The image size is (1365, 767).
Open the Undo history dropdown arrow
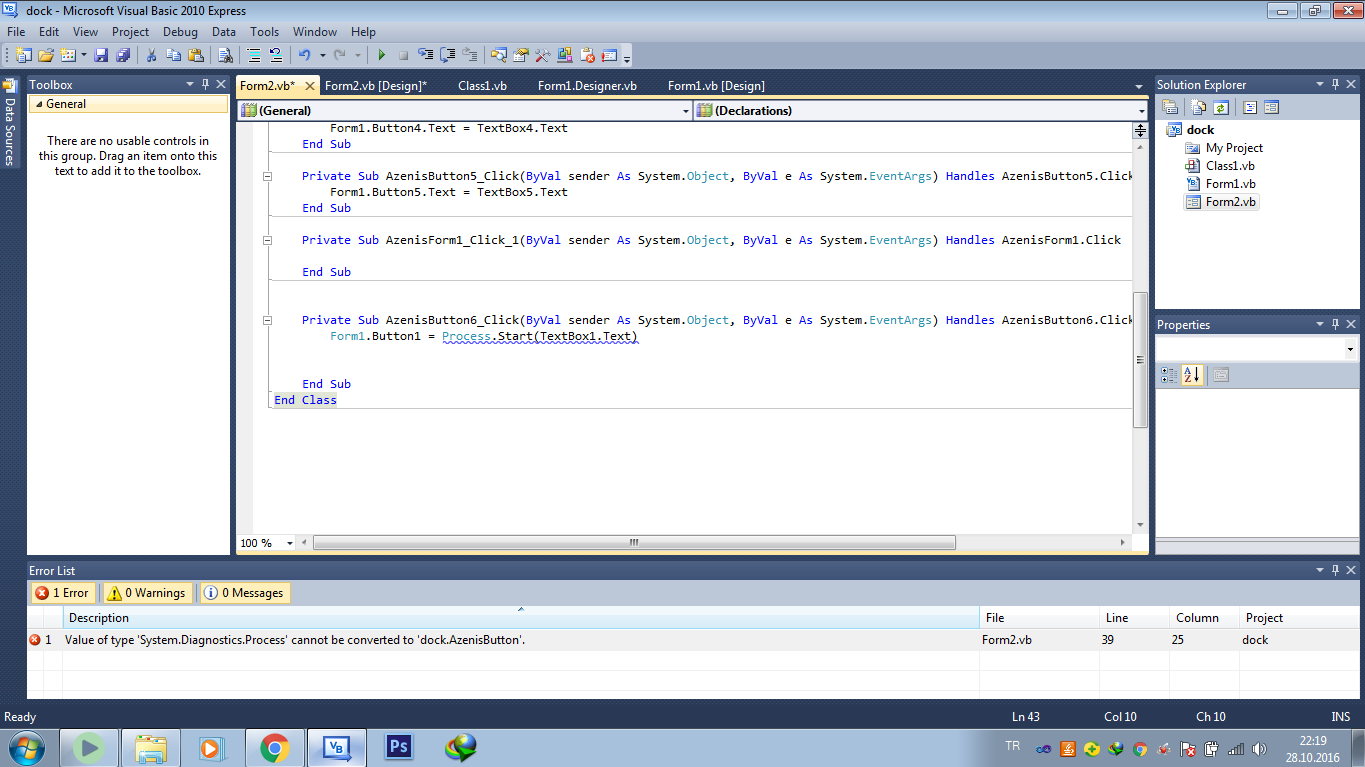(322, 55)
